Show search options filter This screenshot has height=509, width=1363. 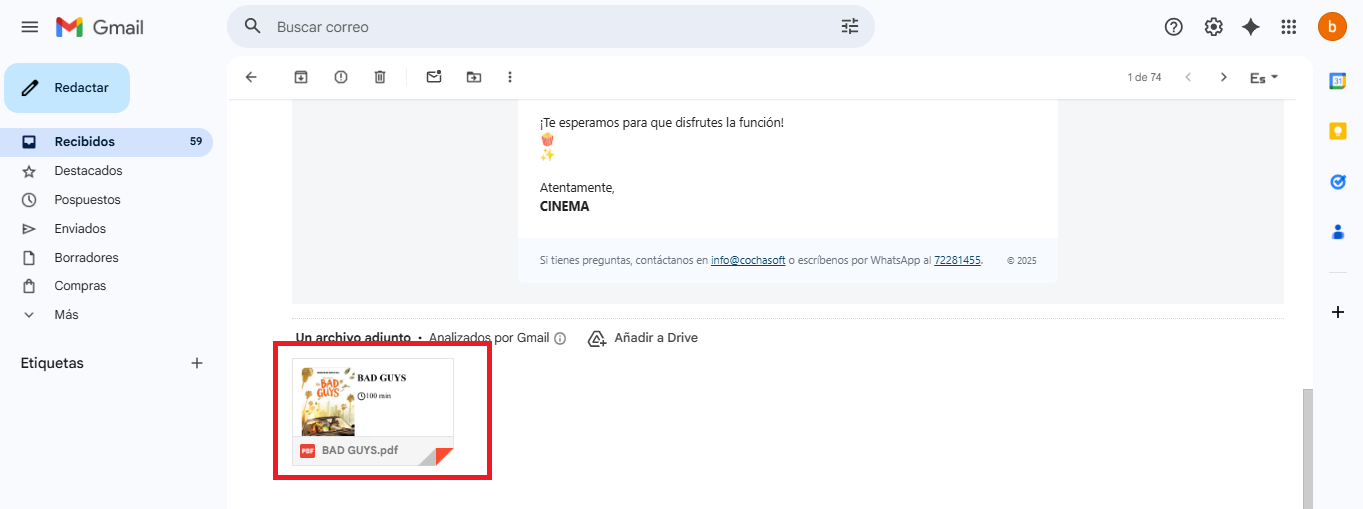[x=850, y=27]
